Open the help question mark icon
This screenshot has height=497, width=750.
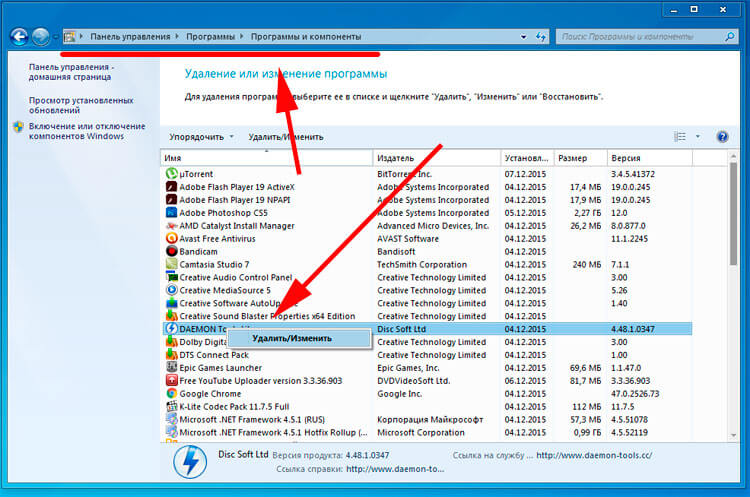coord(722,137)
